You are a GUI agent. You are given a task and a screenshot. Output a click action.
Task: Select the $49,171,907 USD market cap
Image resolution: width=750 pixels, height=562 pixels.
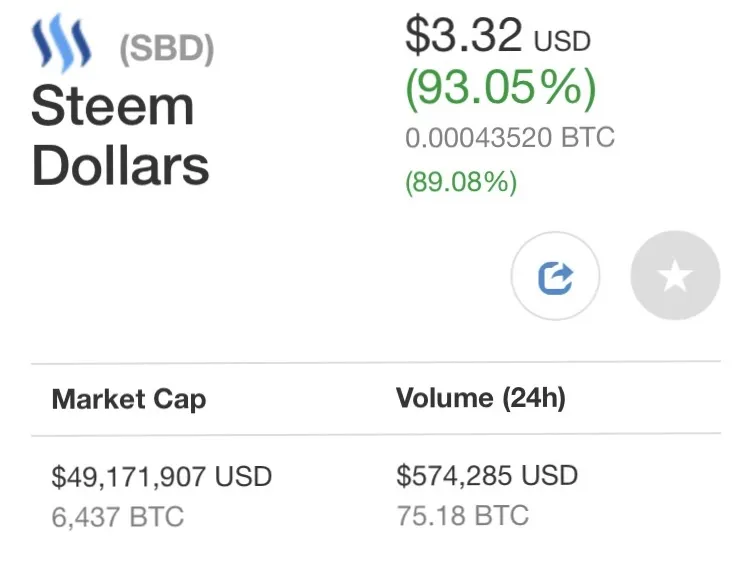162,476
